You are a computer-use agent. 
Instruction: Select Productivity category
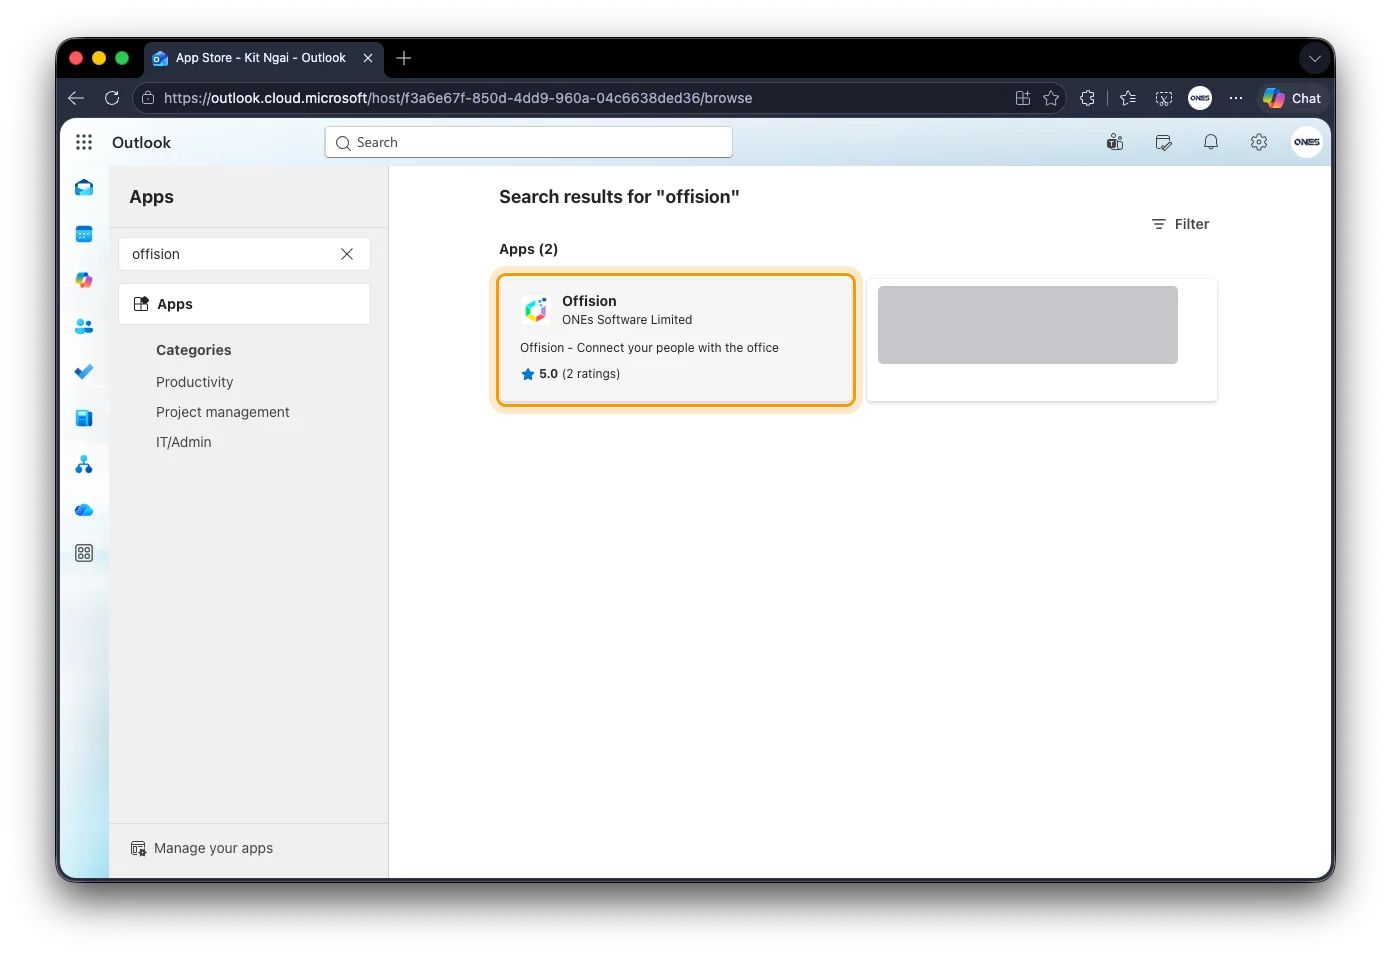(194, 382)
